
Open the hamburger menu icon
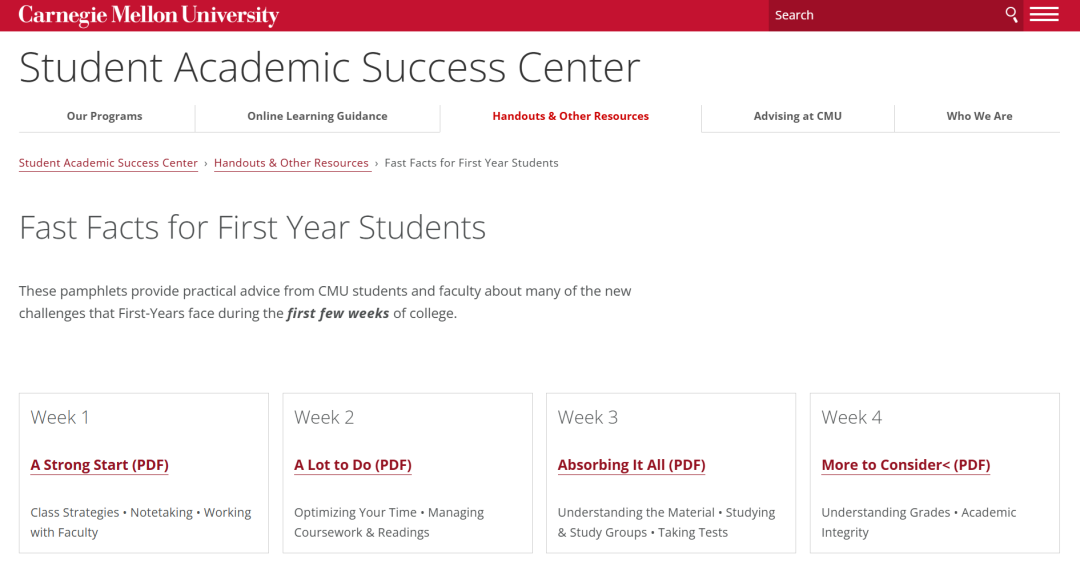1043,14
